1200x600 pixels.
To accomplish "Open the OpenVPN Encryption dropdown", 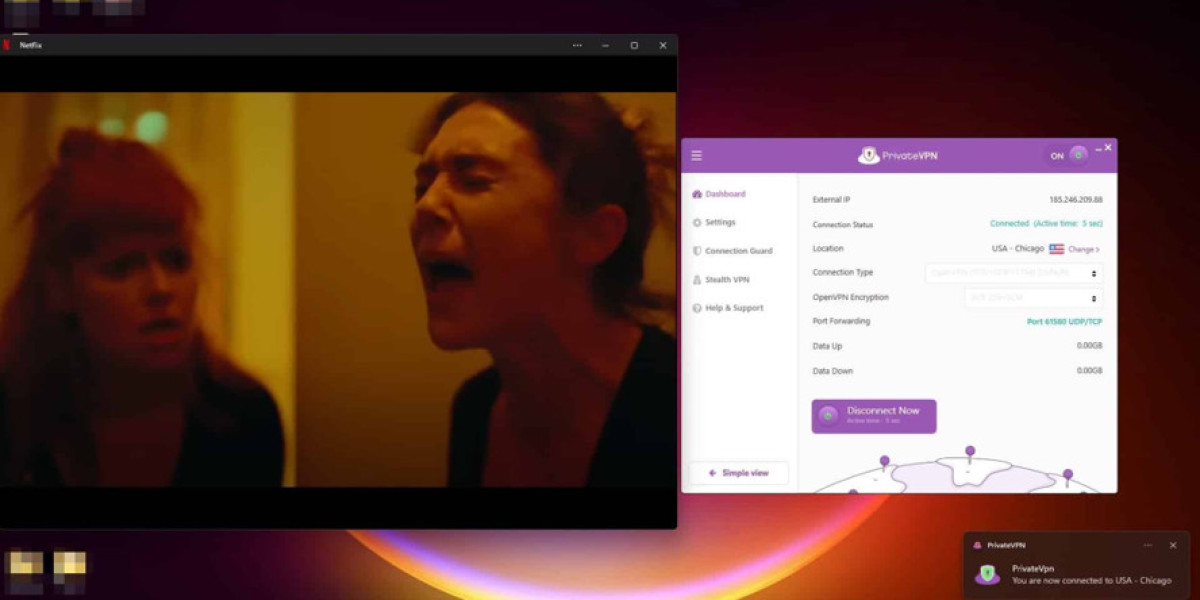I will tap(1033, 298).
